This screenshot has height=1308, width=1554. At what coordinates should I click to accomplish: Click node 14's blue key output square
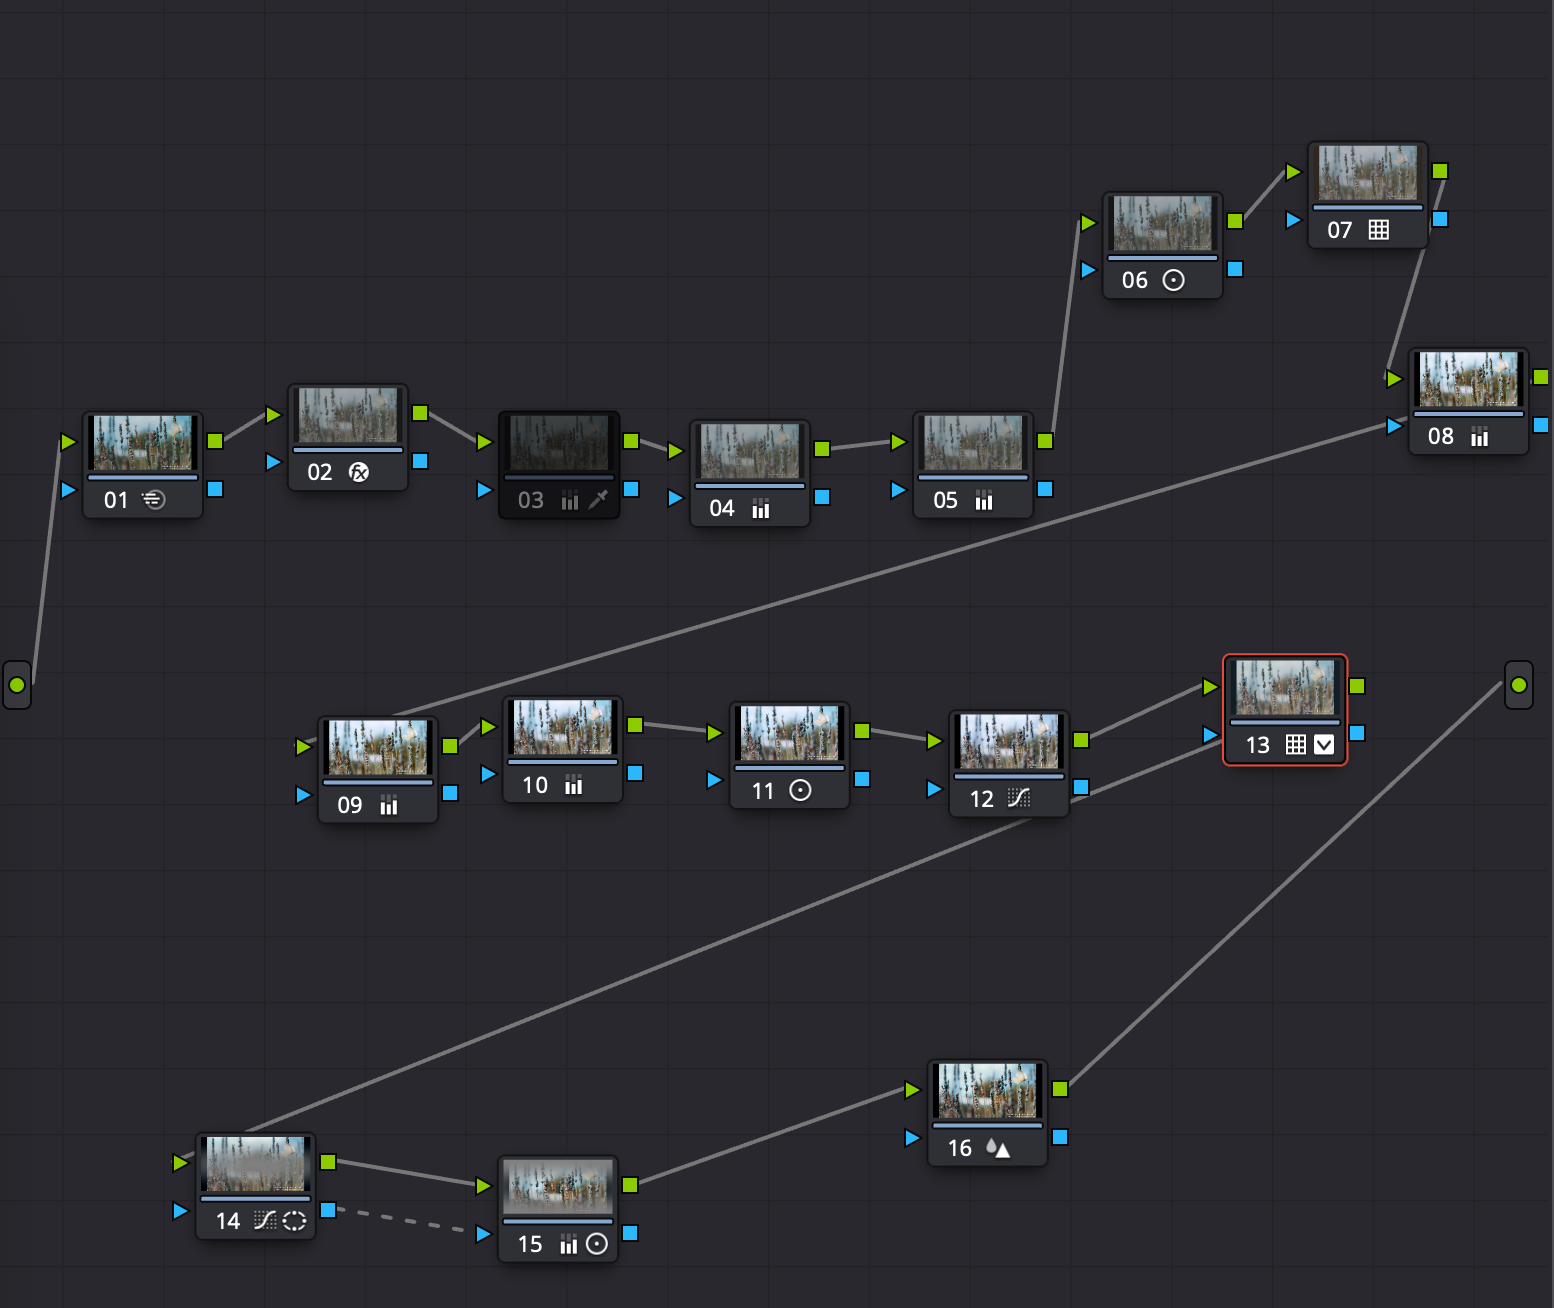tap(328, 1210)
